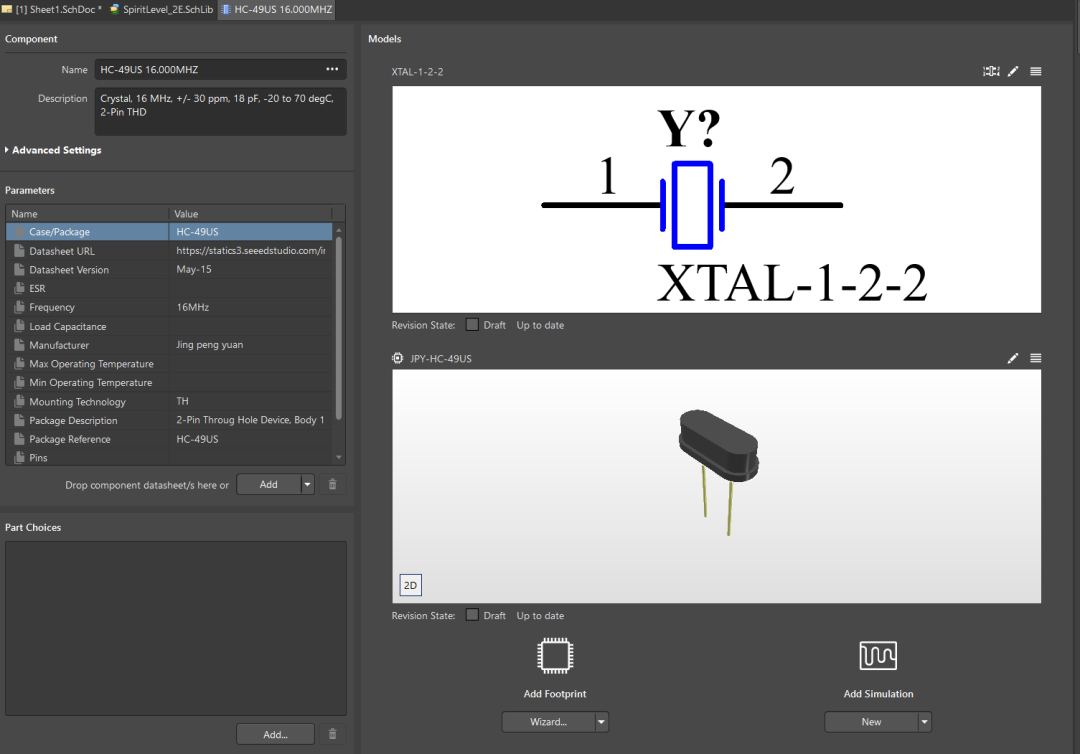1080x754 pixels.
Task: Delete parameter with trash icon near Add
Action: pyautogui.click(x=332, y=485)
